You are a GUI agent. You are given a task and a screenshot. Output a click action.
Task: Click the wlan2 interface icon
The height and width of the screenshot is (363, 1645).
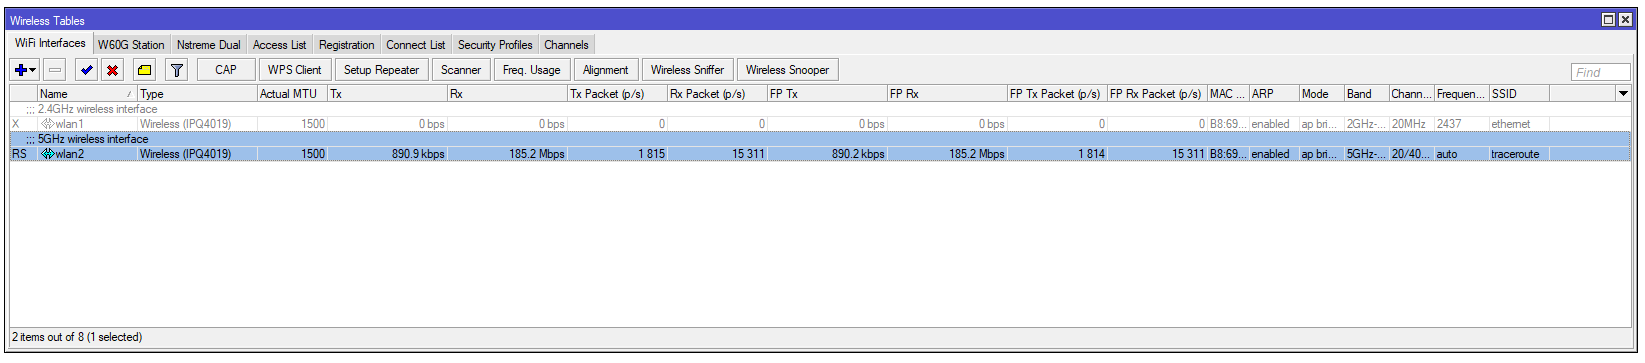(x=47, y=154)
